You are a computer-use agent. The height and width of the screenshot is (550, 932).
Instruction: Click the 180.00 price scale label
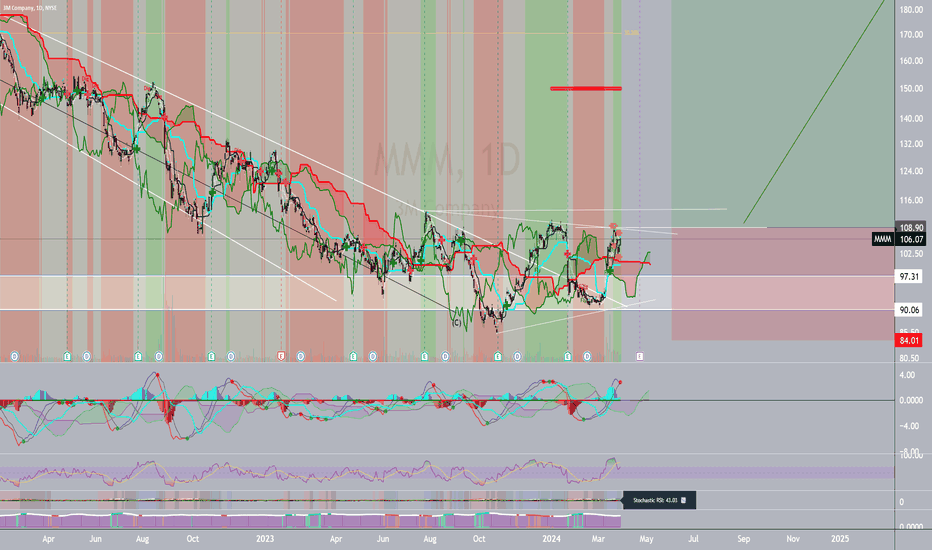coord(911,10)
